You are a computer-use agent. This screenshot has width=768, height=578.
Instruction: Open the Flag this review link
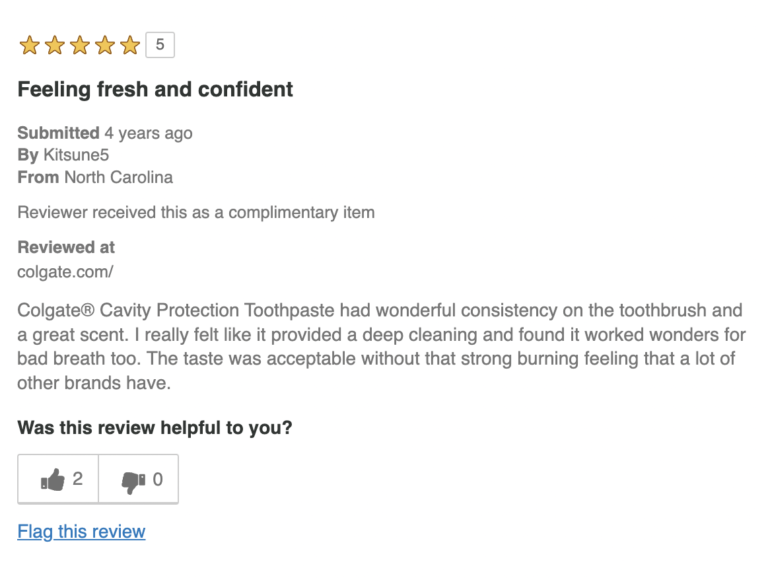pos(81,531)
